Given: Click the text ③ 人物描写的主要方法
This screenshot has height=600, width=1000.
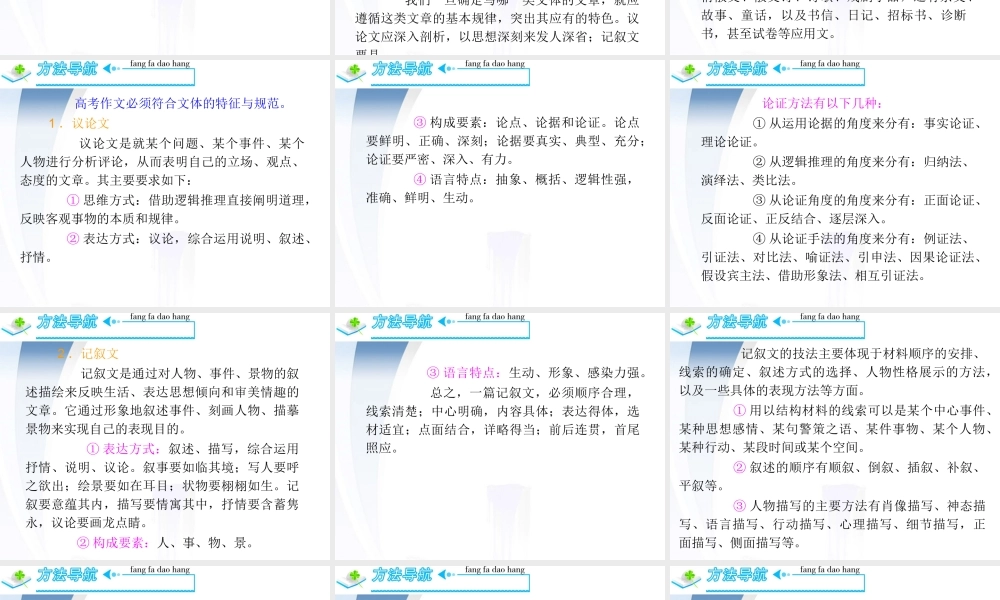Looking at the screenshot, I should coord(859,506).
